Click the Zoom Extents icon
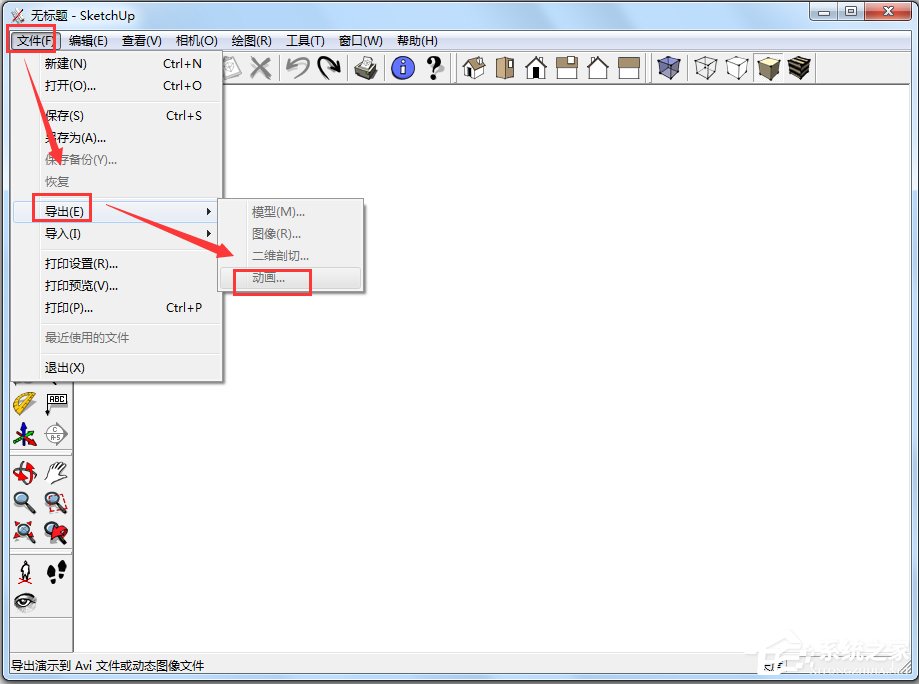919x684 pixels. (x=25, y=532)
